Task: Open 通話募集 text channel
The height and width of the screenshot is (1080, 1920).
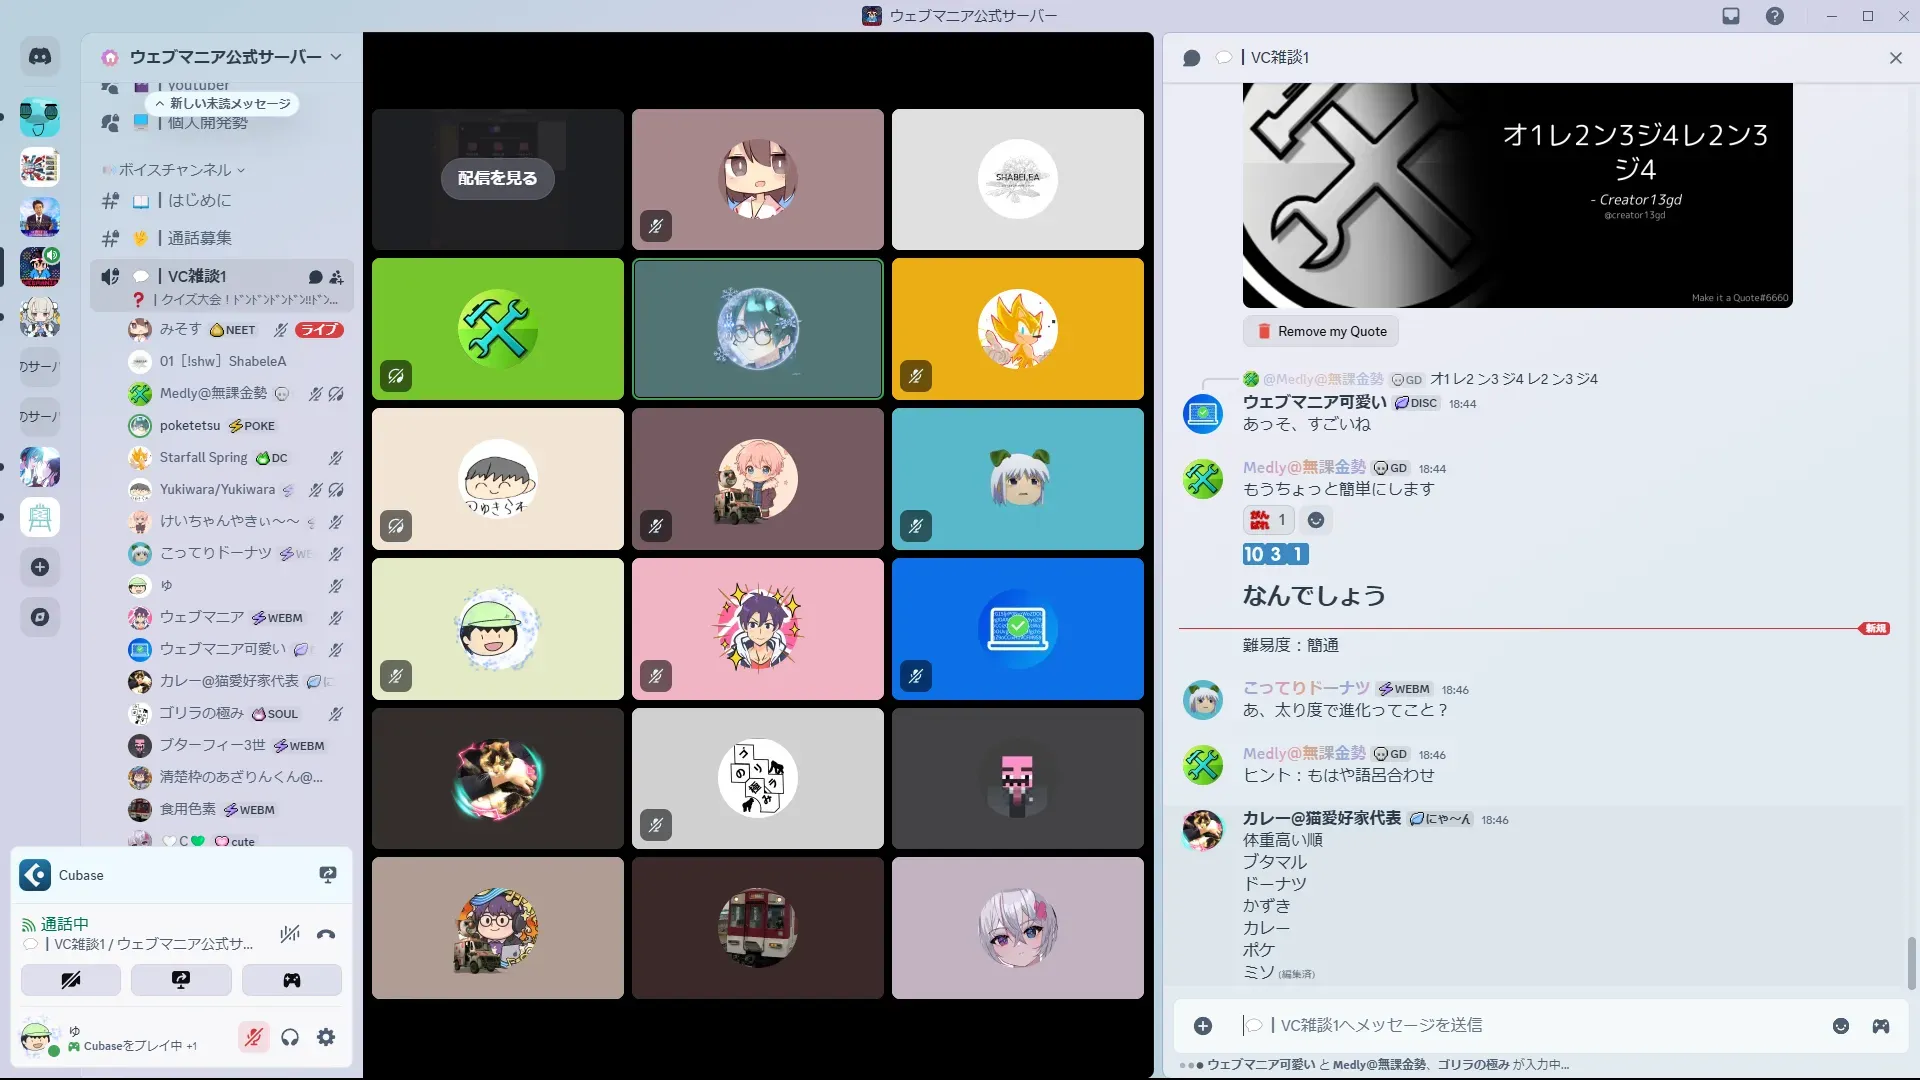Action: [x=200, y=238]
